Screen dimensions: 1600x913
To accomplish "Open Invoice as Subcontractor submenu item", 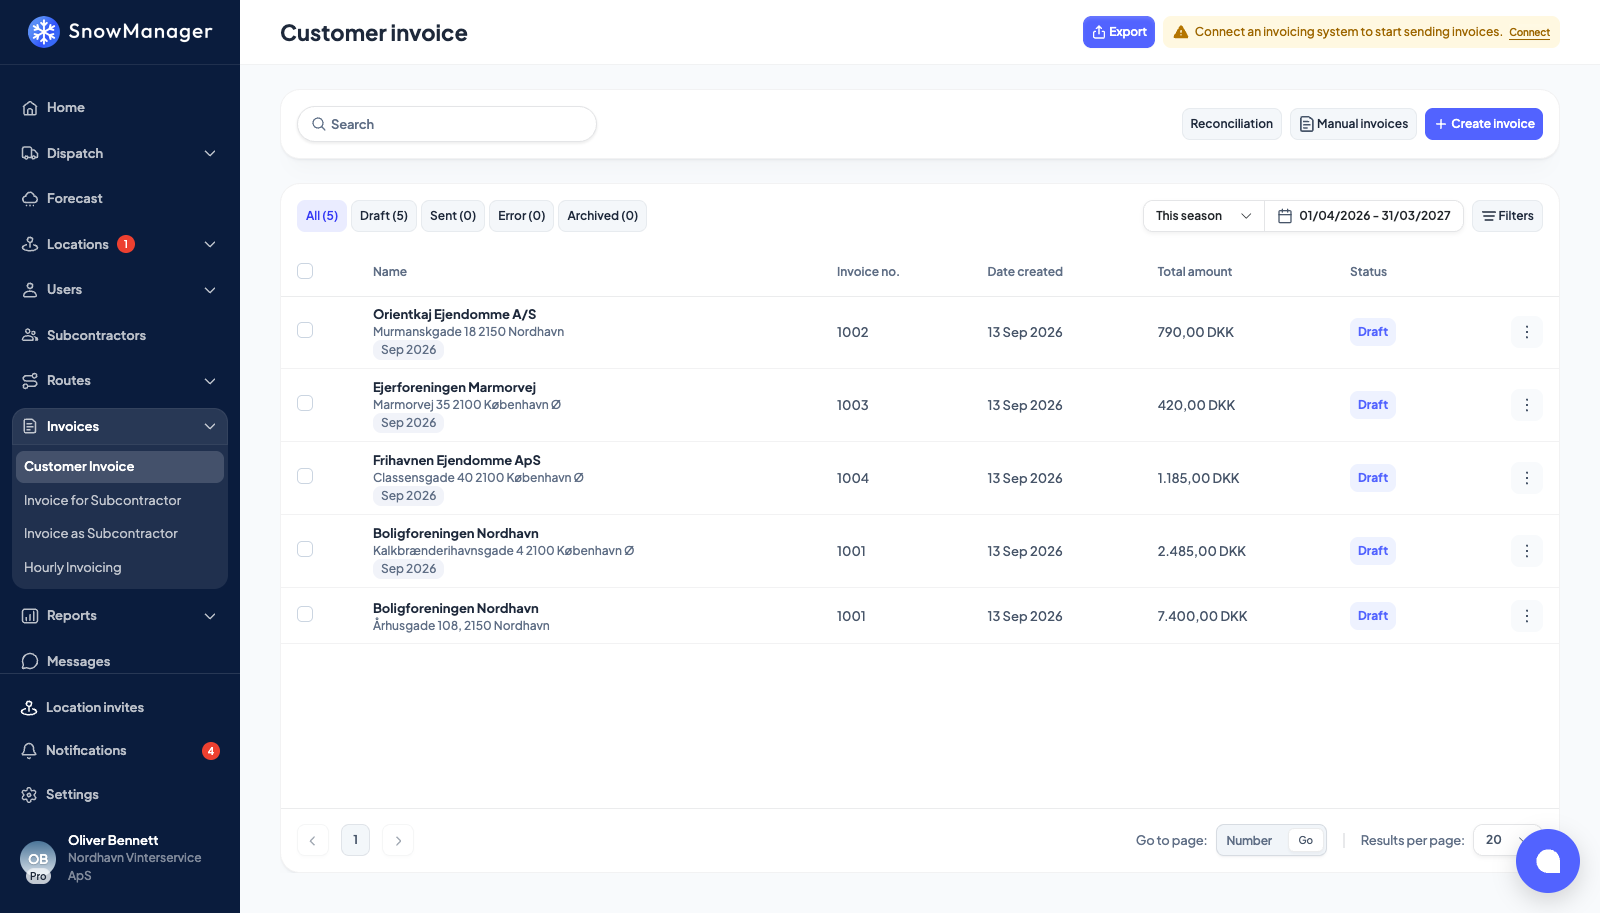I will (120, 534).
